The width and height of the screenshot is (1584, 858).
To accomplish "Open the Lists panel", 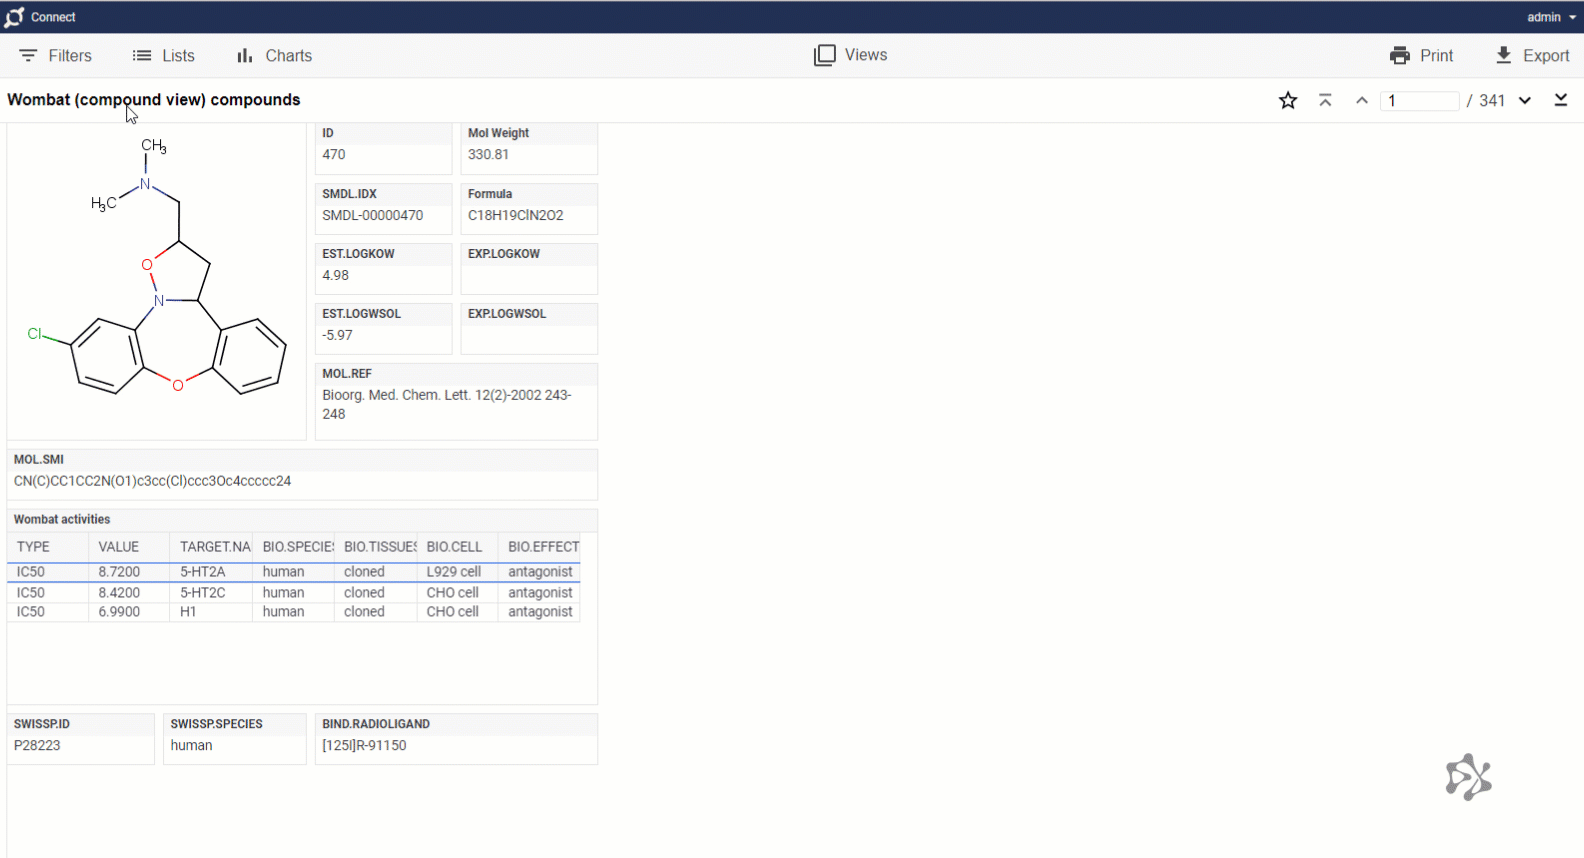I will click(x=164, y=56).
